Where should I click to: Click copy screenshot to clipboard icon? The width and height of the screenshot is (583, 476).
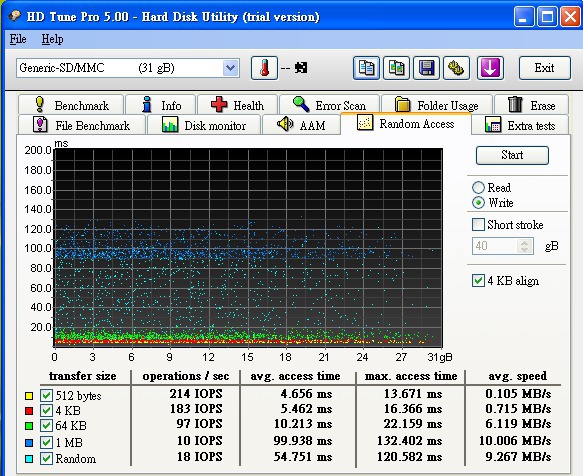[x=396, y=68]
